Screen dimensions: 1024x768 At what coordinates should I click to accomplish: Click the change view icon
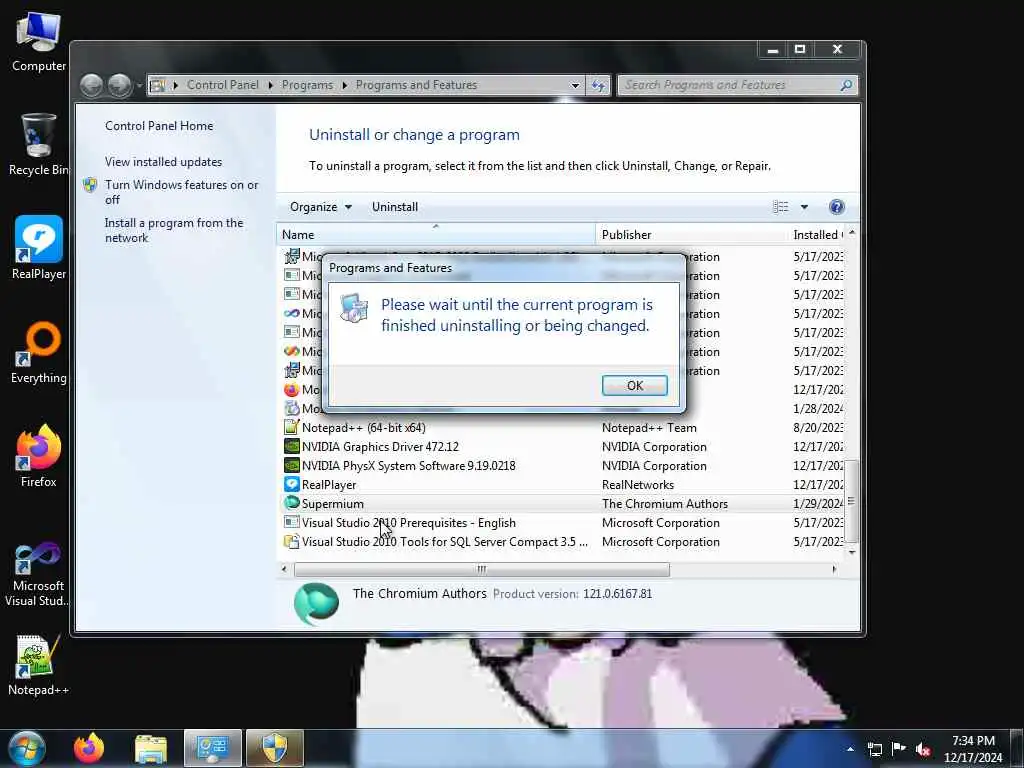click(x=780, y=207)
